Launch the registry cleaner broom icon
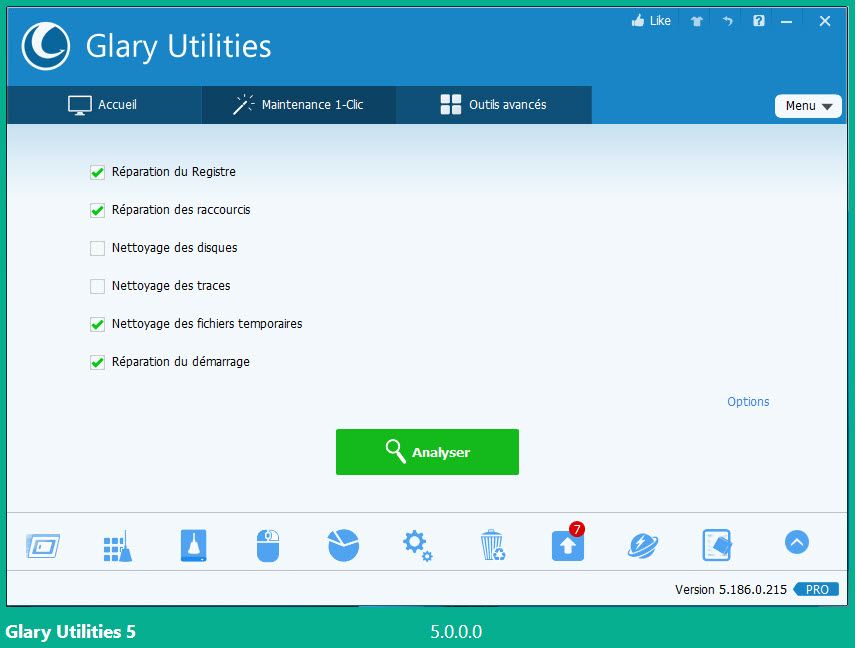 coord(118,545)
